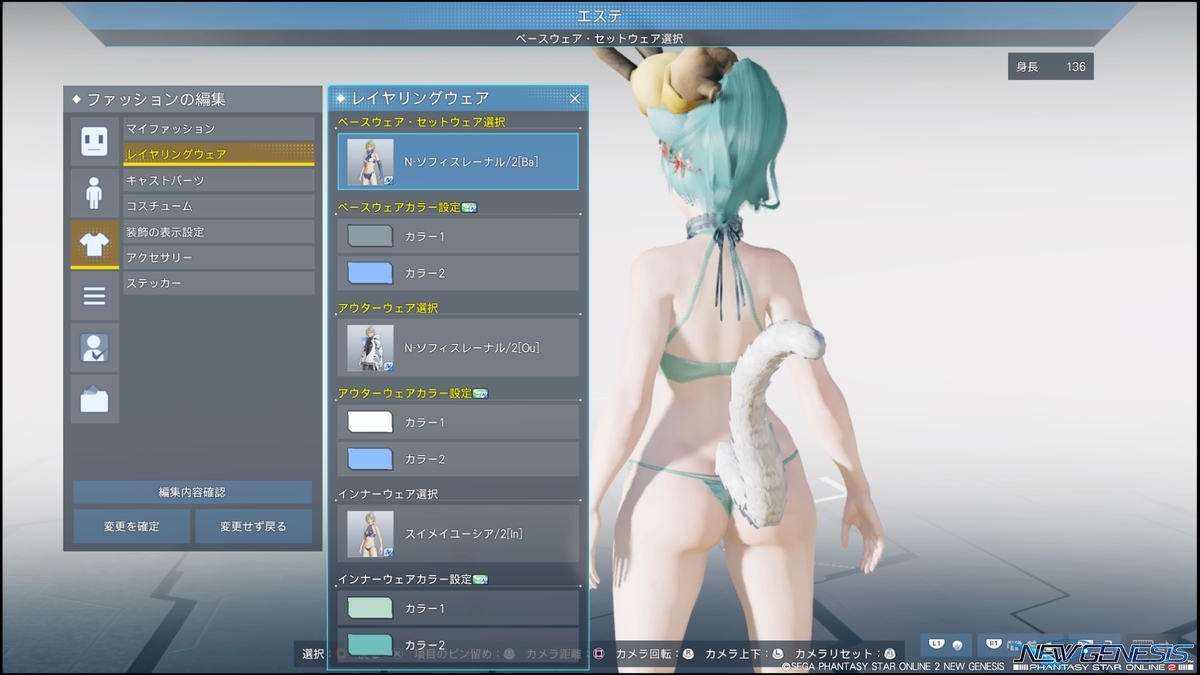The image size is (1200, 675).
Task: Click badge icon beside ベースウェアカラー設定
Action: click(469, 207)
